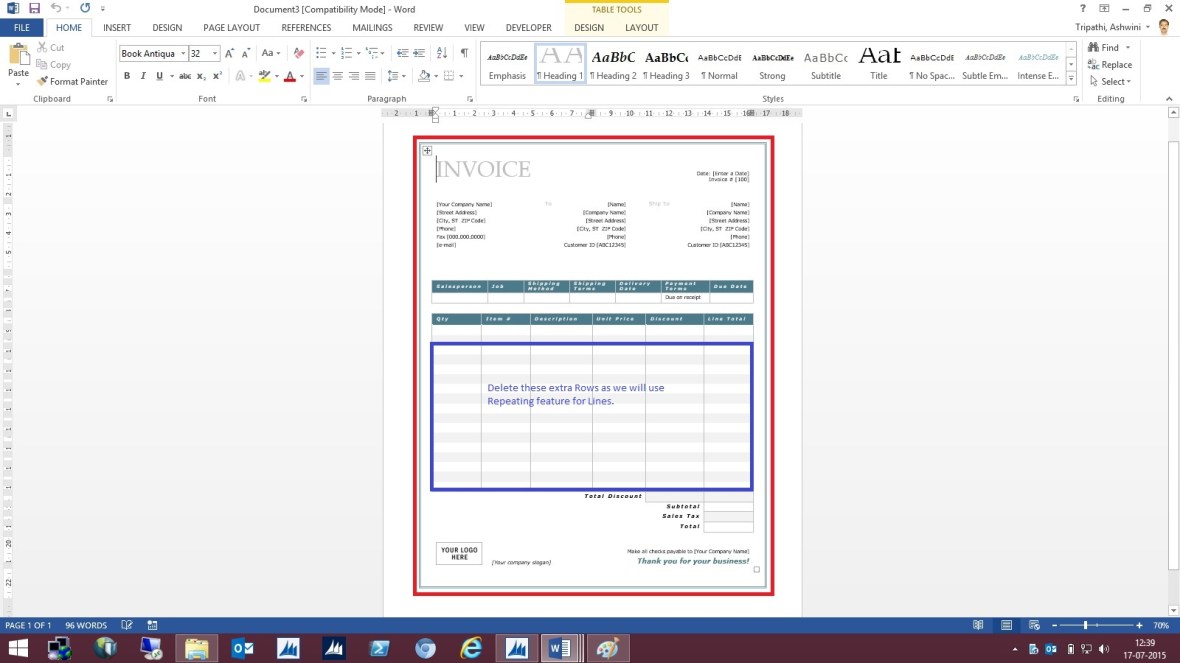
Task: Open the Table Tools LAYOUT tab
Action: (642, 28)
